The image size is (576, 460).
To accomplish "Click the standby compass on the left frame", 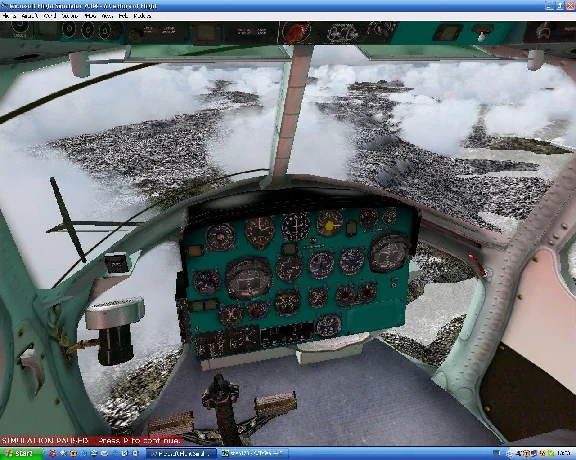I will pos(116,264).
